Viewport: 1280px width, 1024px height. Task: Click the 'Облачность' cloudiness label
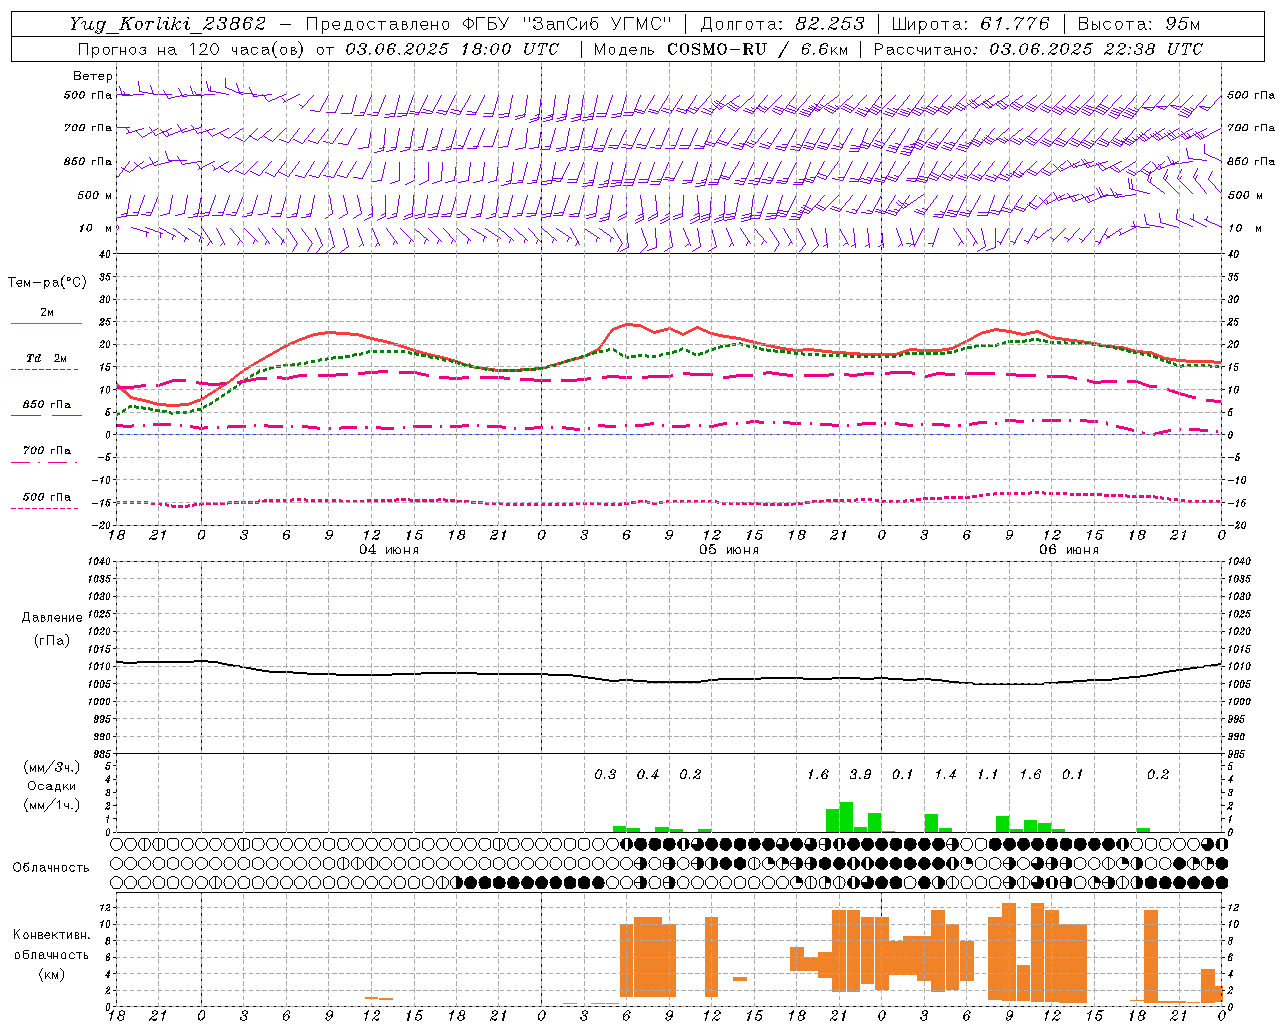[51, 867]
